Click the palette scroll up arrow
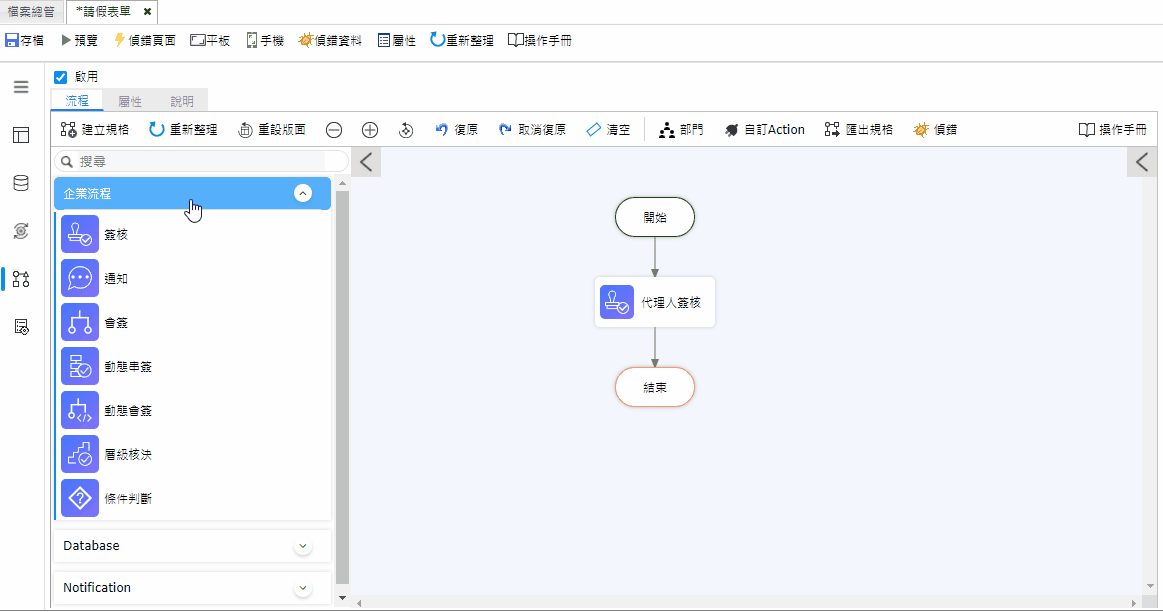The width and height of the screenshot is (1163, 612). (x=342, y=182)
